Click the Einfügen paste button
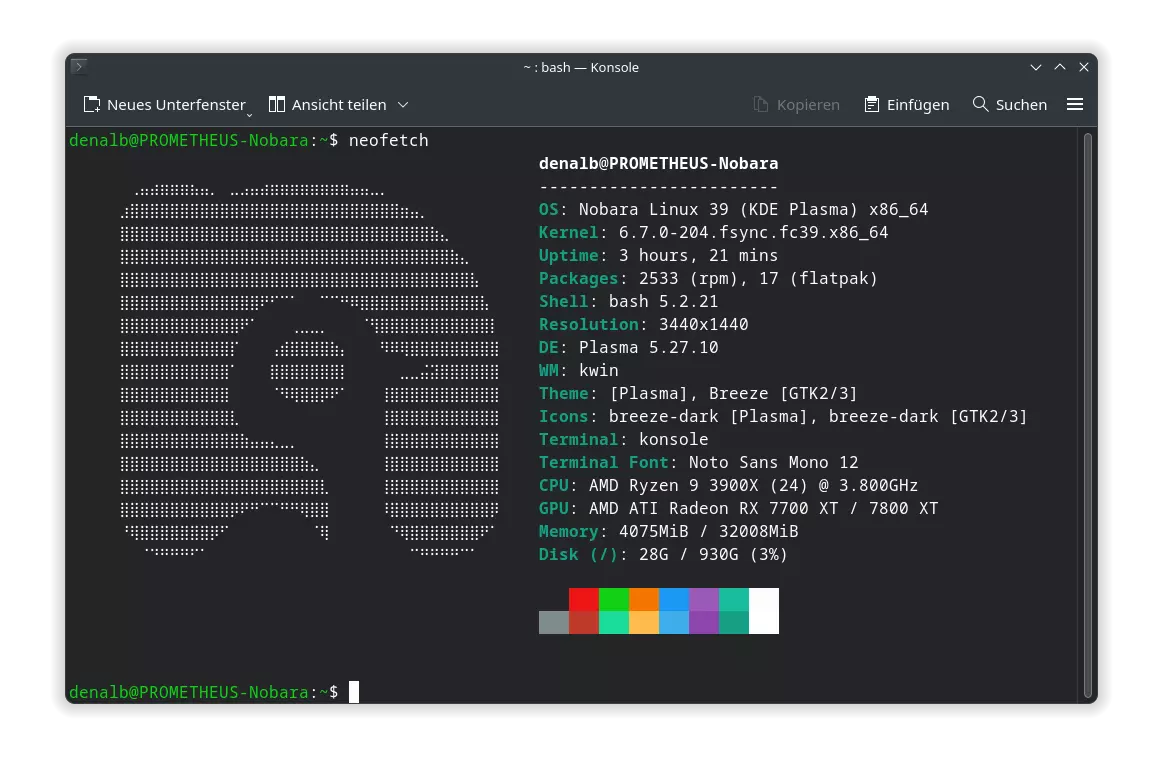The image size is (1163, 781). click(x=906, y=105)
